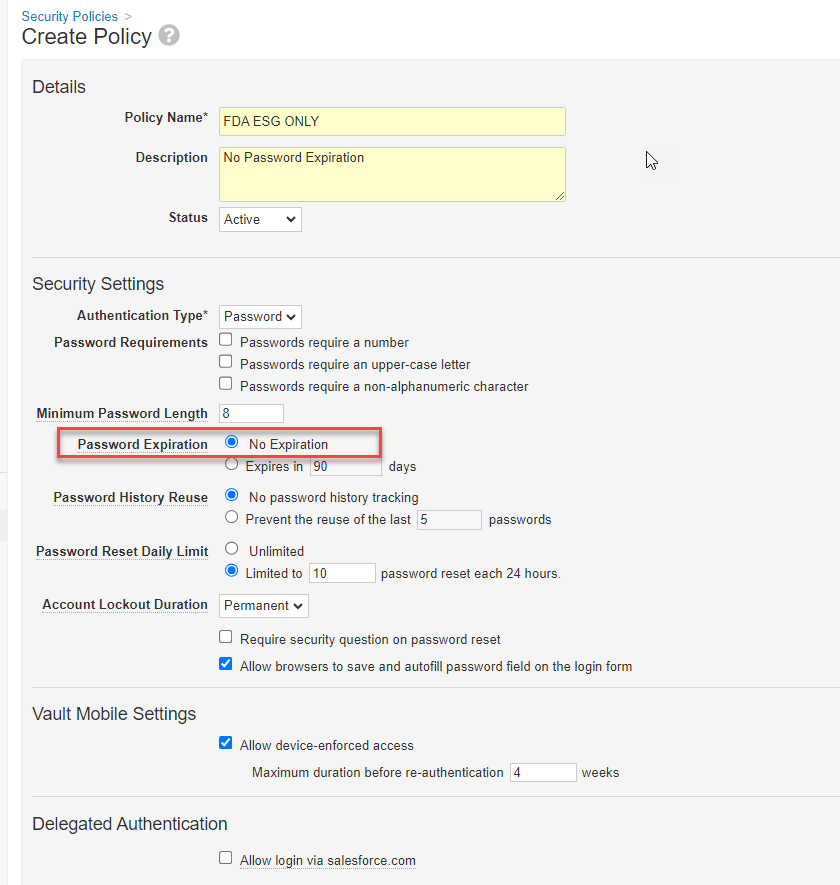Open the Status dropdown
This screenshot has width=840, height=885.
click(260, 220)
